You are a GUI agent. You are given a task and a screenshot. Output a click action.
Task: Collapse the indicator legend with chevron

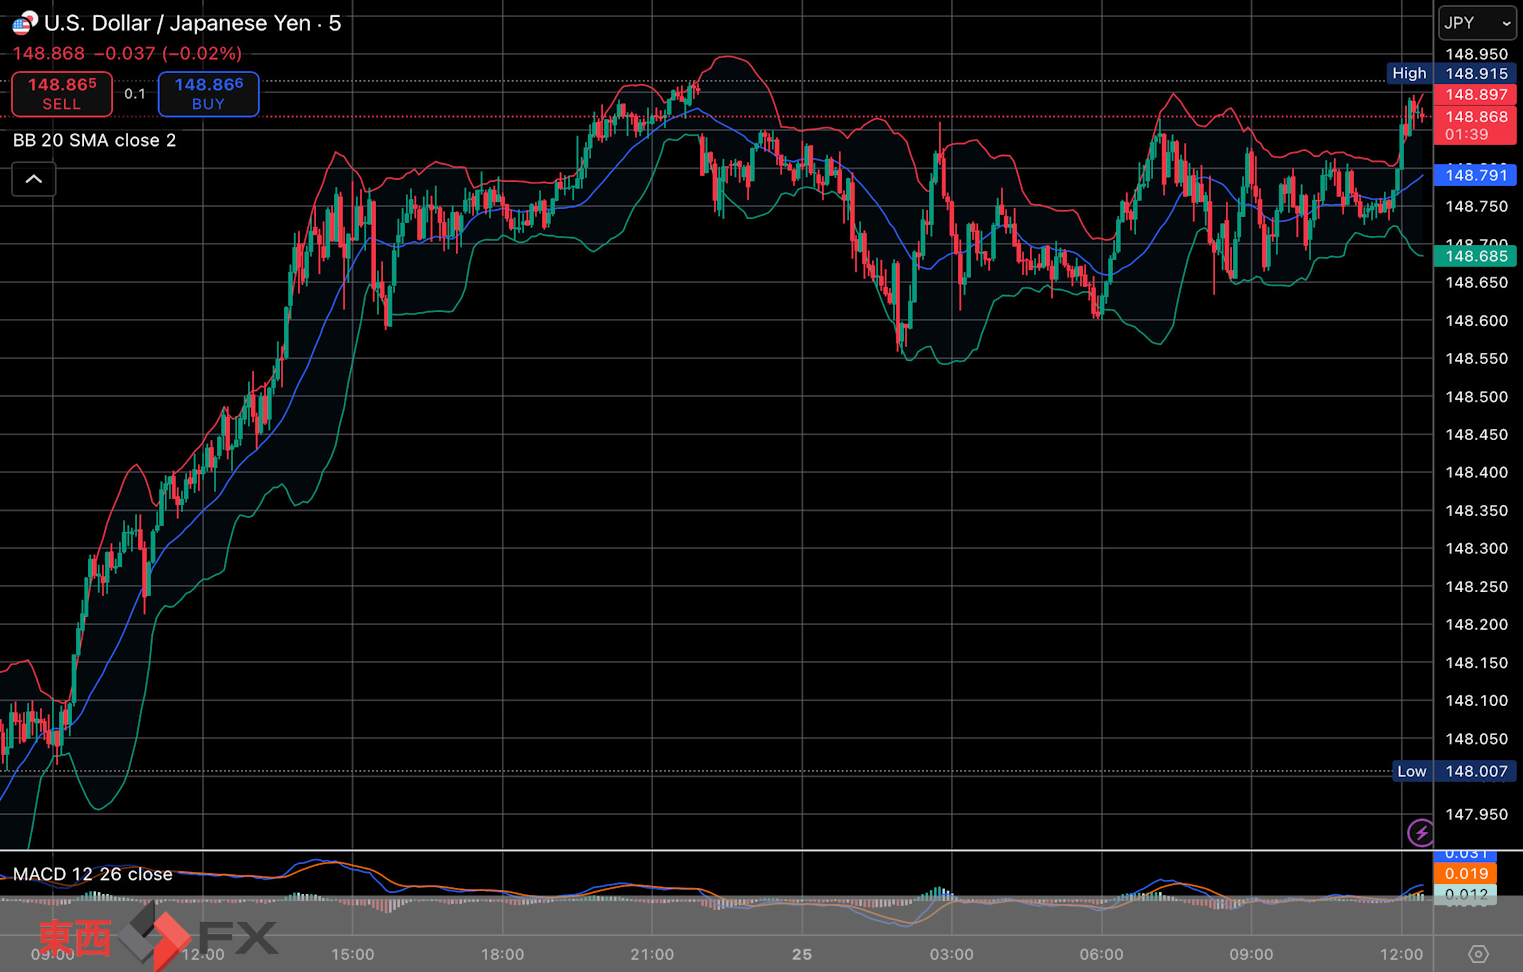(x=33, y=180)
